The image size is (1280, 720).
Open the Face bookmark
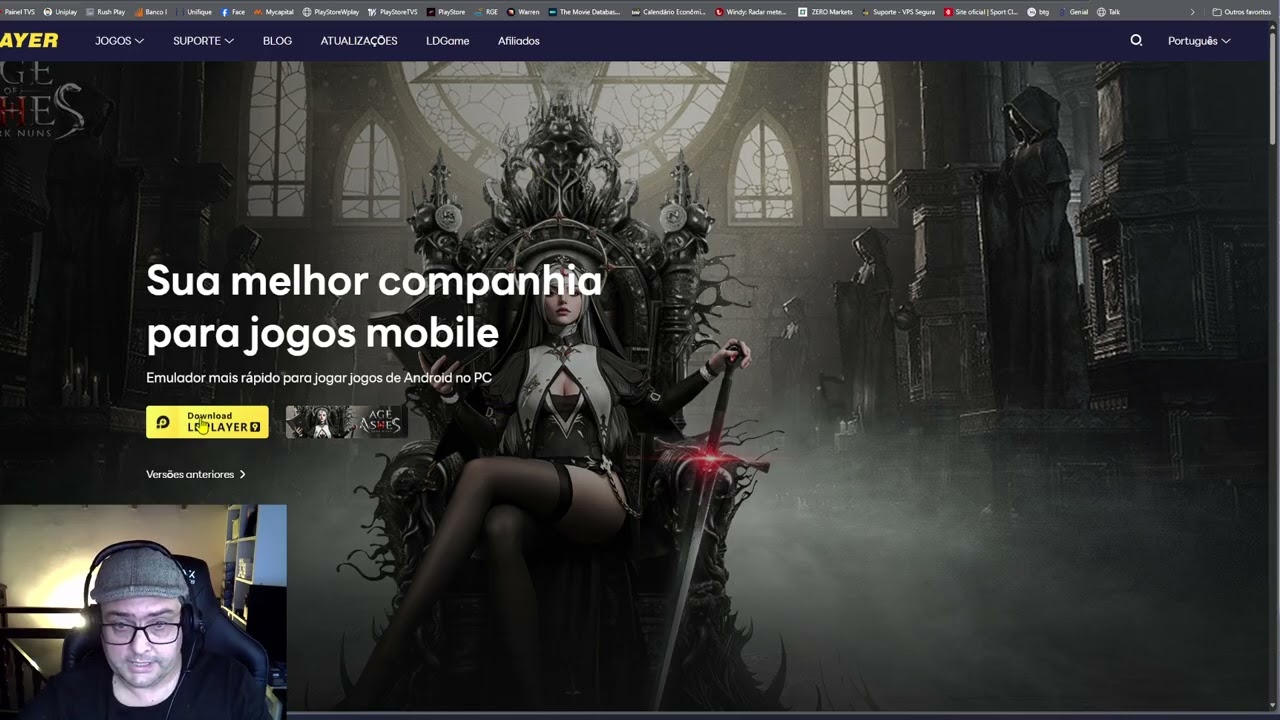(x=233, y=12)
